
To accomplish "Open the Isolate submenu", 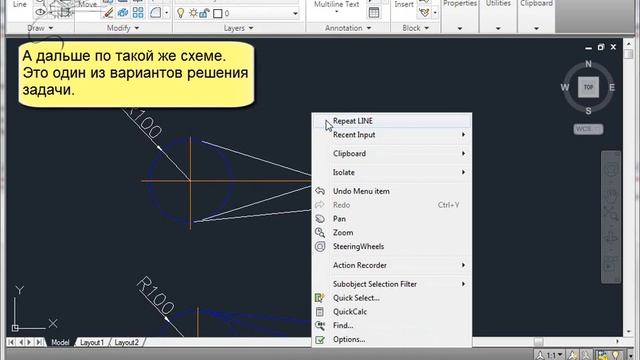I will [x=392, y=172].
